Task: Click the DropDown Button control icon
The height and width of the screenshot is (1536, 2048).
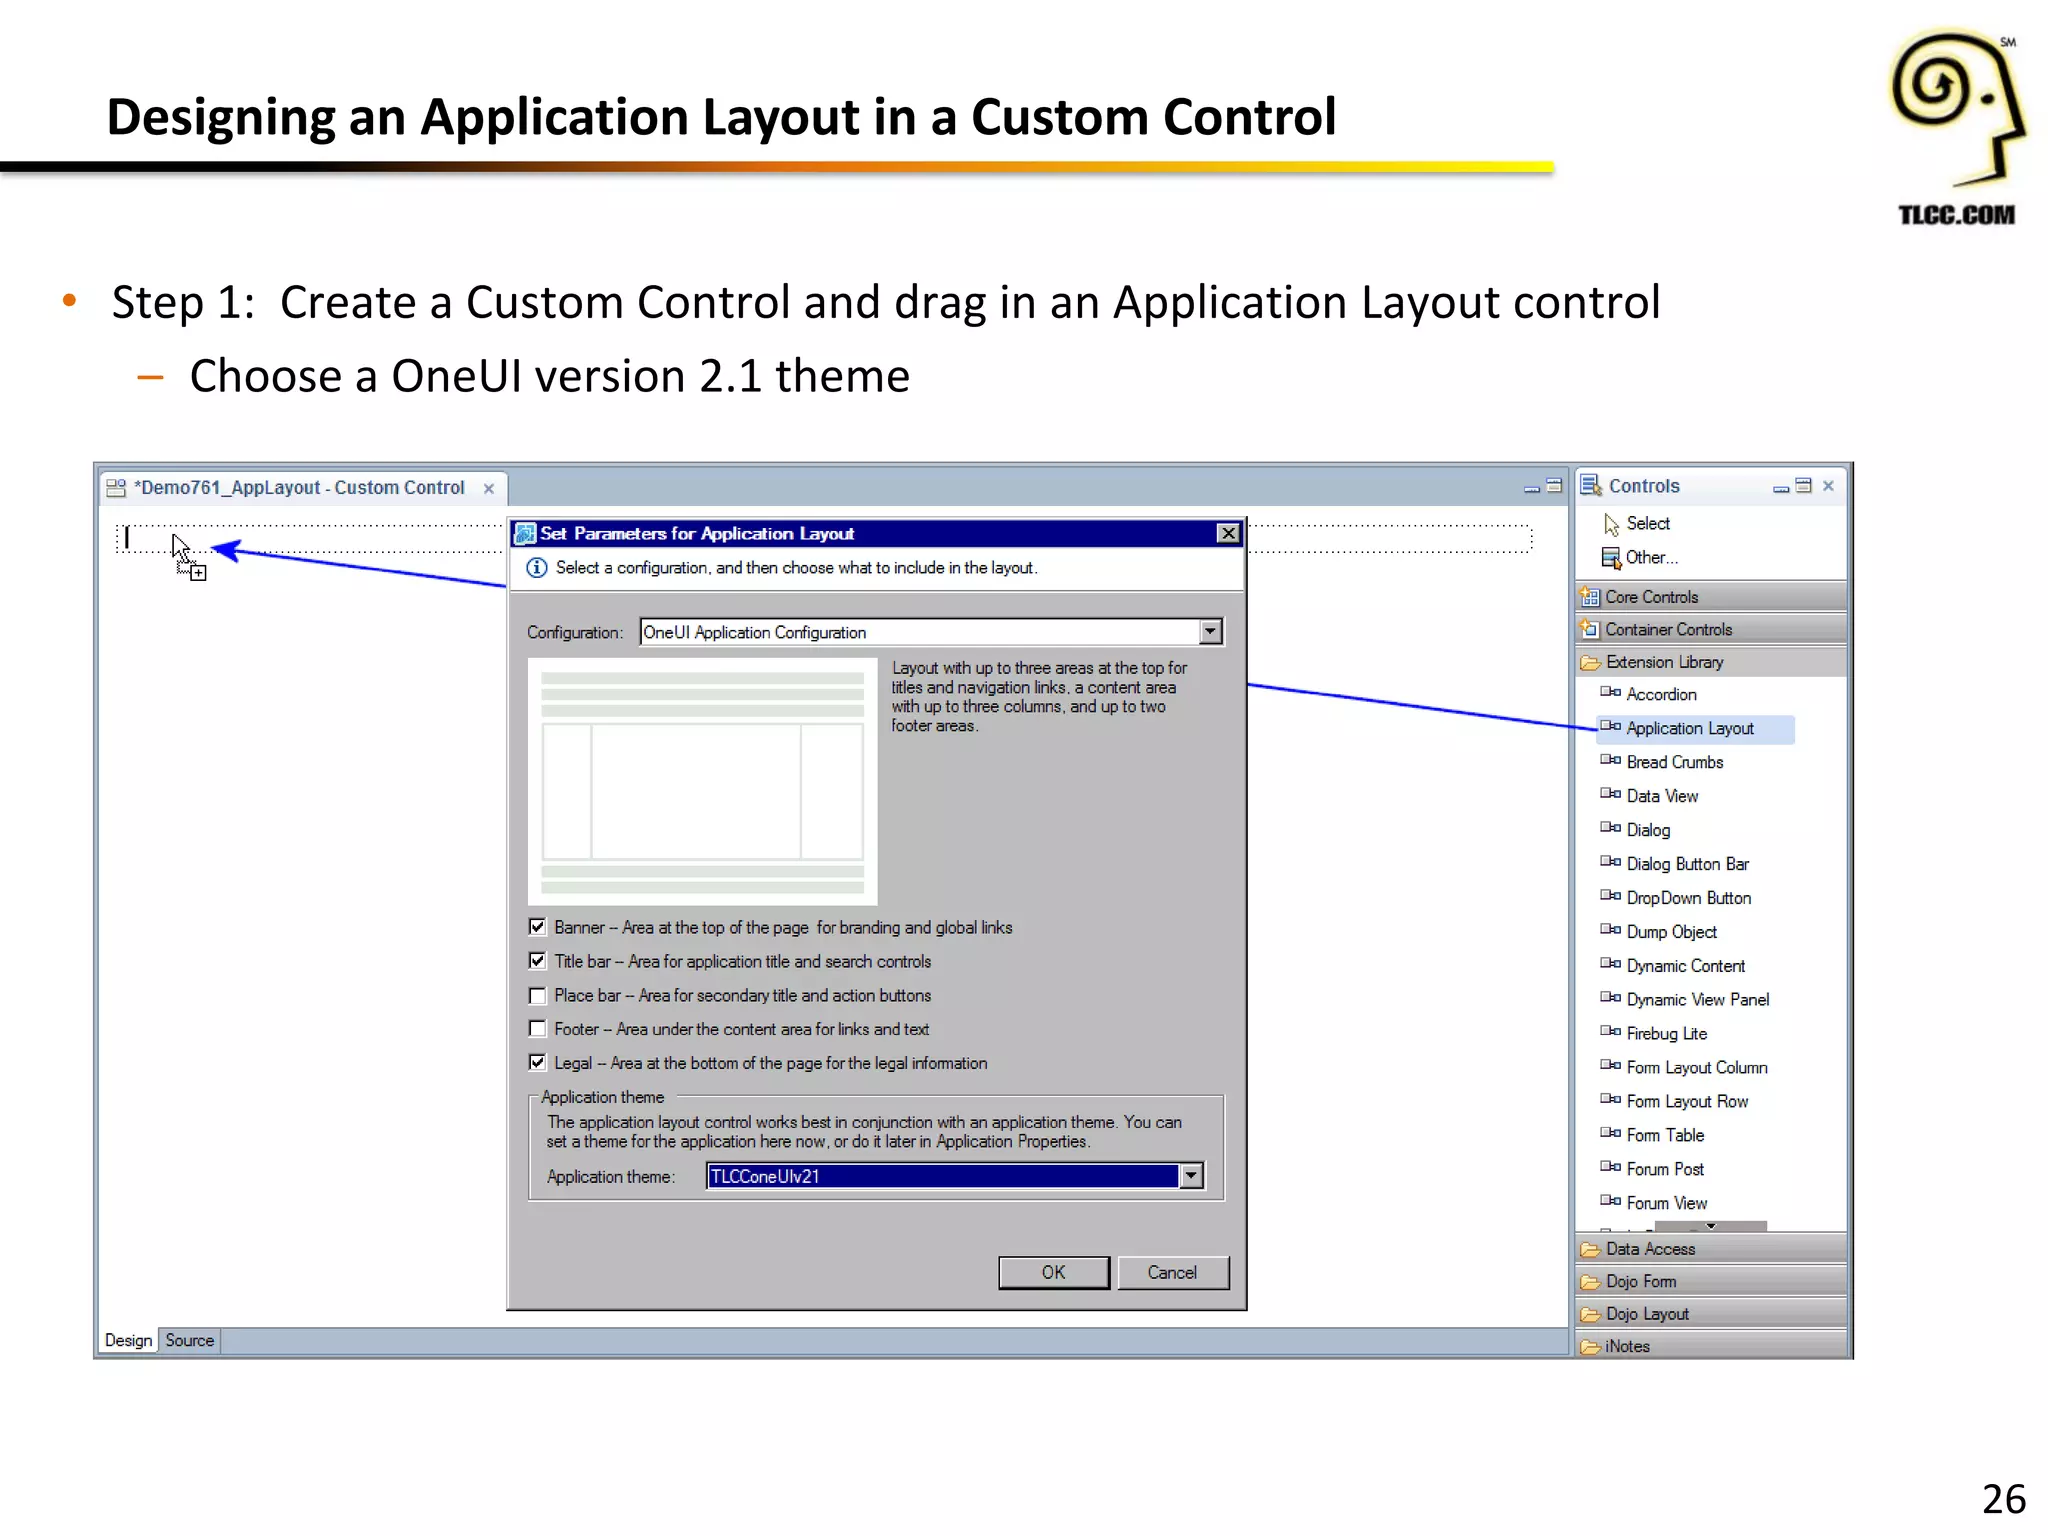Action: [1610, 897]
